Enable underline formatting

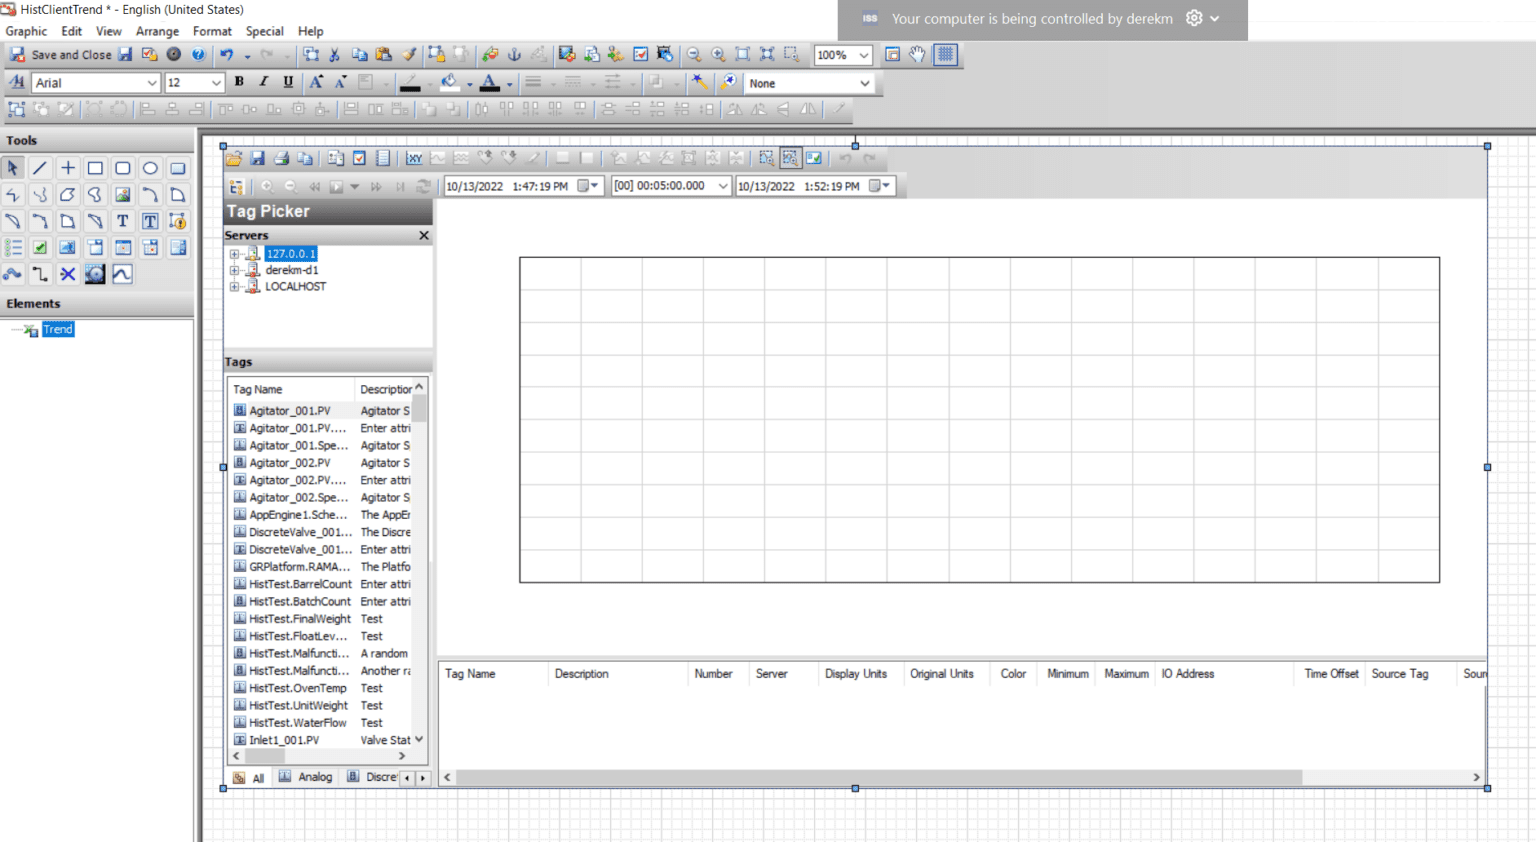pos(287,81)
